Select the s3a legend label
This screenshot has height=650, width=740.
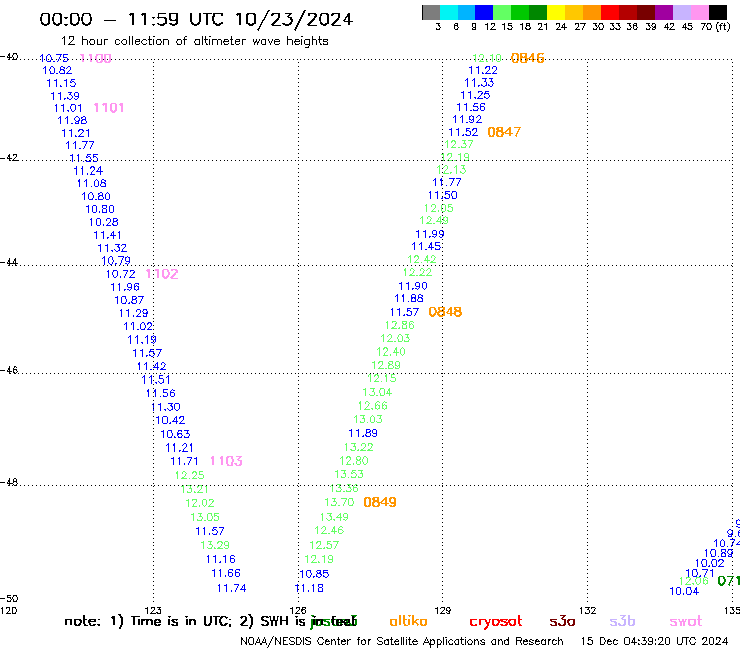pos(562,621)
